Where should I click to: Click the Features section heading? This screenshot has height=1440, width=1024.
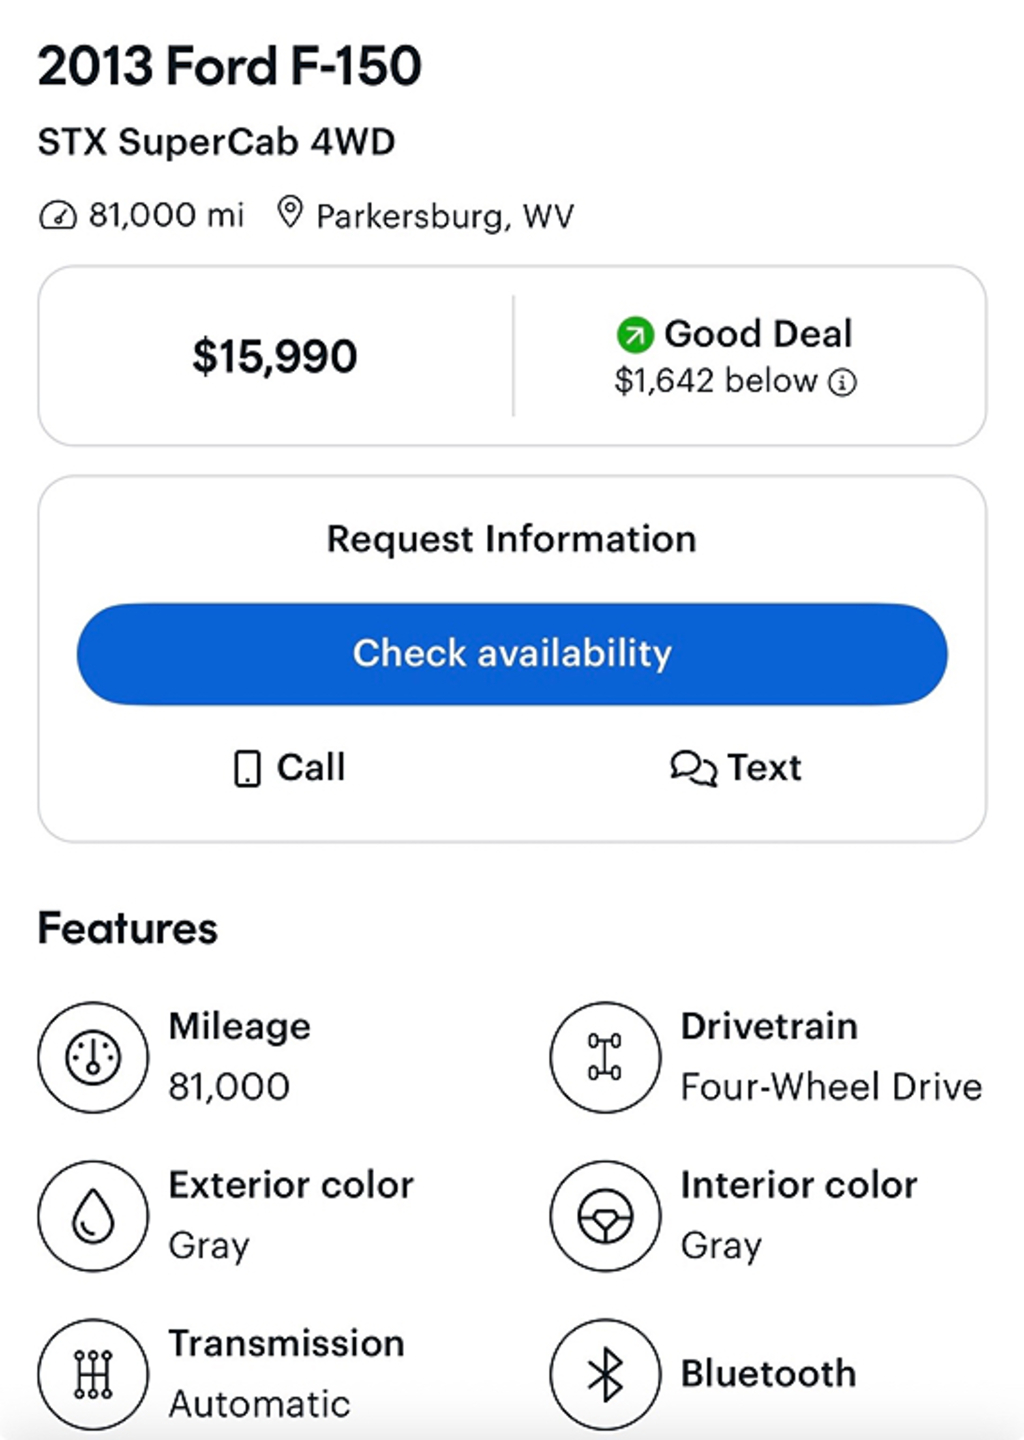tap(128, 928)
